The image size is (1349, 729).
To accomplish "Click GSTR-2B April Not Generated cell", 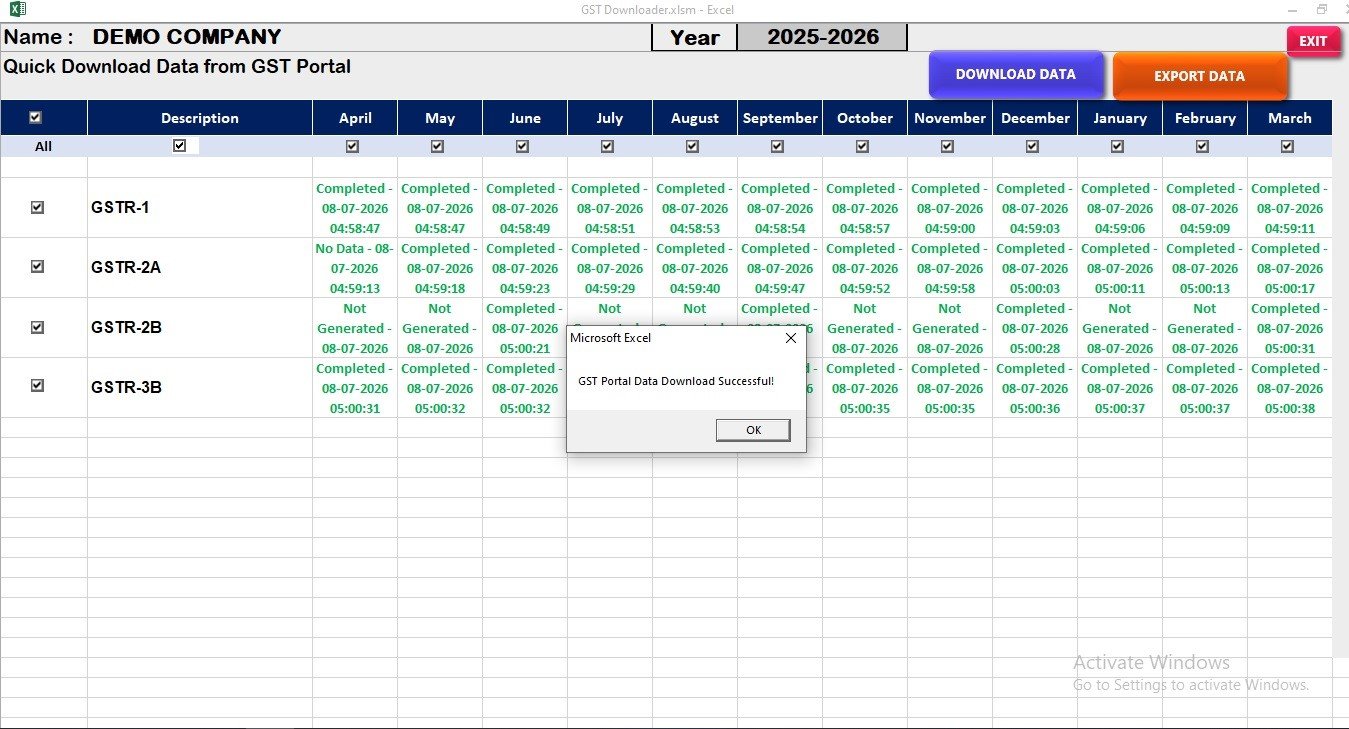I will pyautogui.click(x=355, y=328).
